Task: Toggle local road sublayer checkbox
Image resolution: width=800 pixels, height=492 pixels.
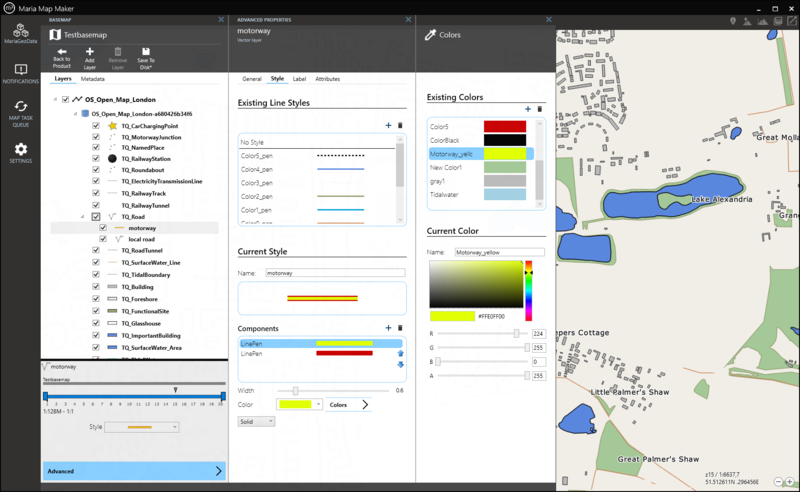Action: pyautogui.click(x=103, y=239)
